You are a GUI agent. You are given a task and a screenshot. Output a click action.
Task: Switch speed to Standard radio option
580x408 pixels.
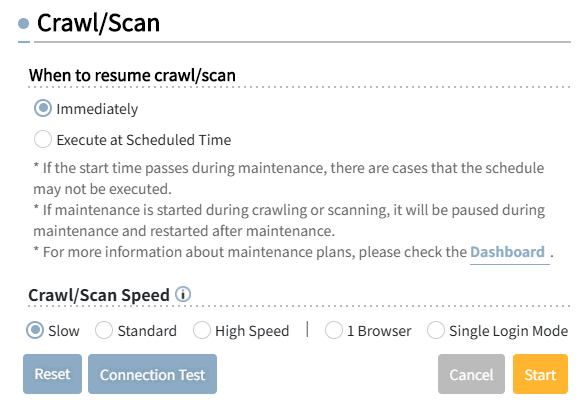104,330
